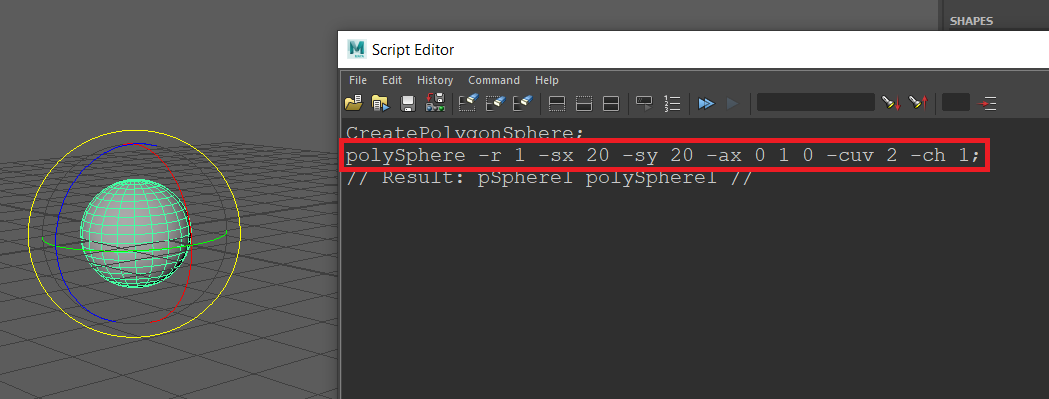Click the Clear Input eraser icon
This screenshot has width=1049, height=399.
click(x=494, y=103)
